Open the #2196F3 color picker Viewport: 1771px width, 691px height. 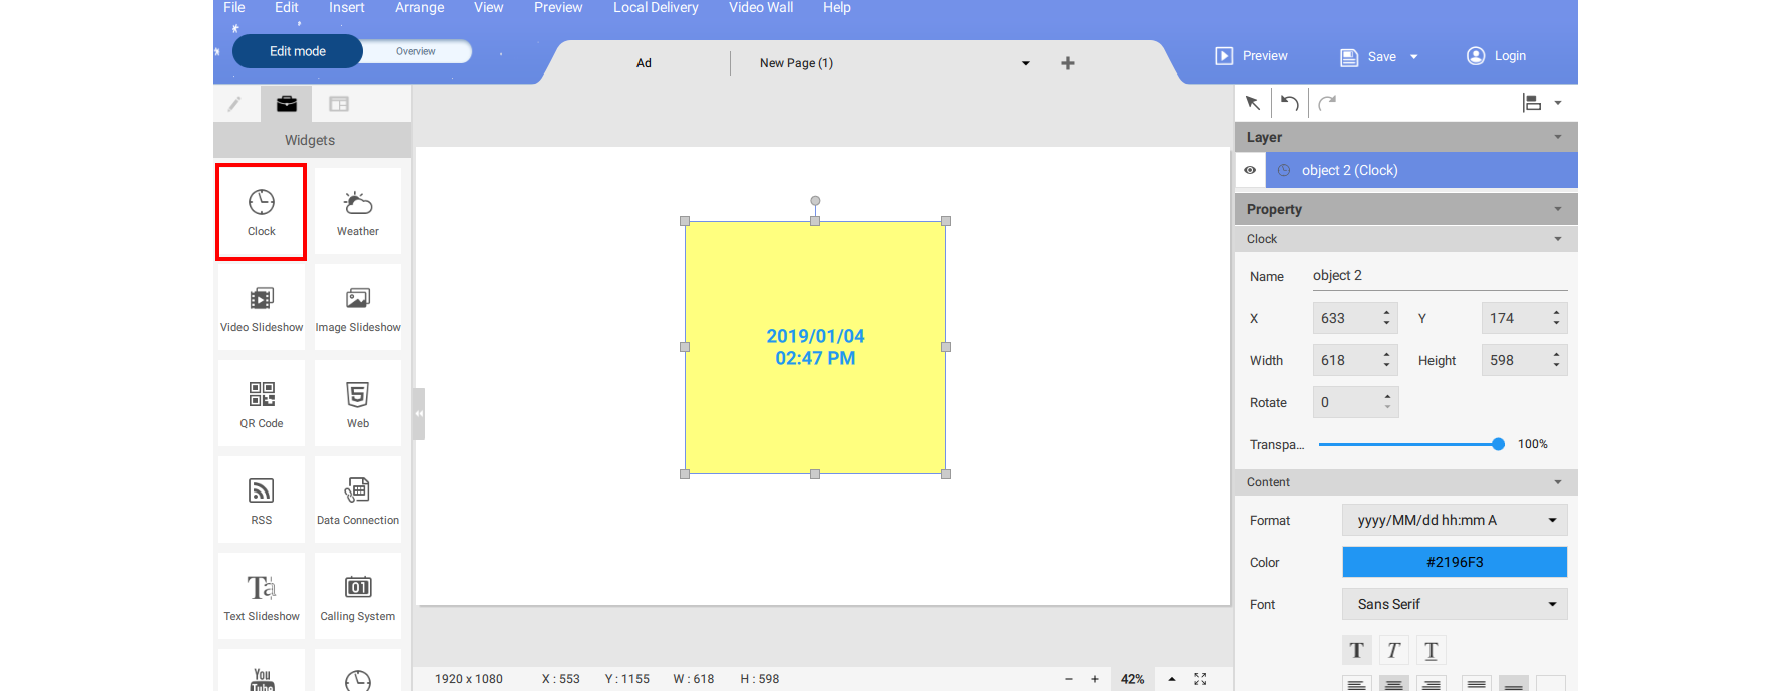tap(1454, 562)
